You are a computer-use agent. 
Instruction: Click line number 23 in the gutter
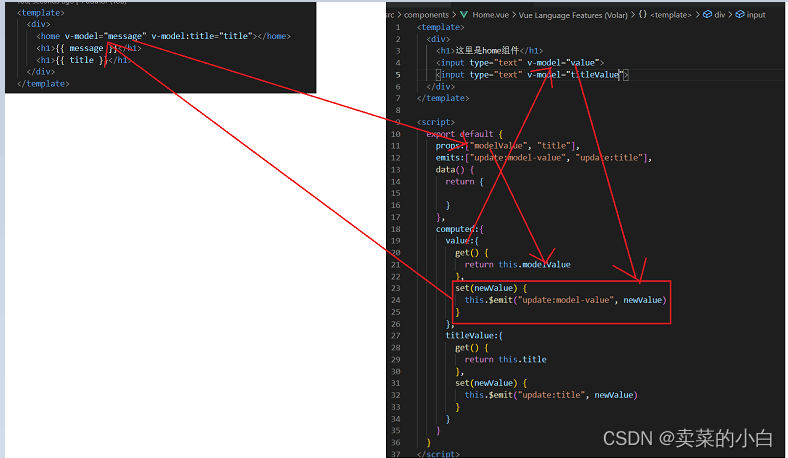(x=397, y=288)
